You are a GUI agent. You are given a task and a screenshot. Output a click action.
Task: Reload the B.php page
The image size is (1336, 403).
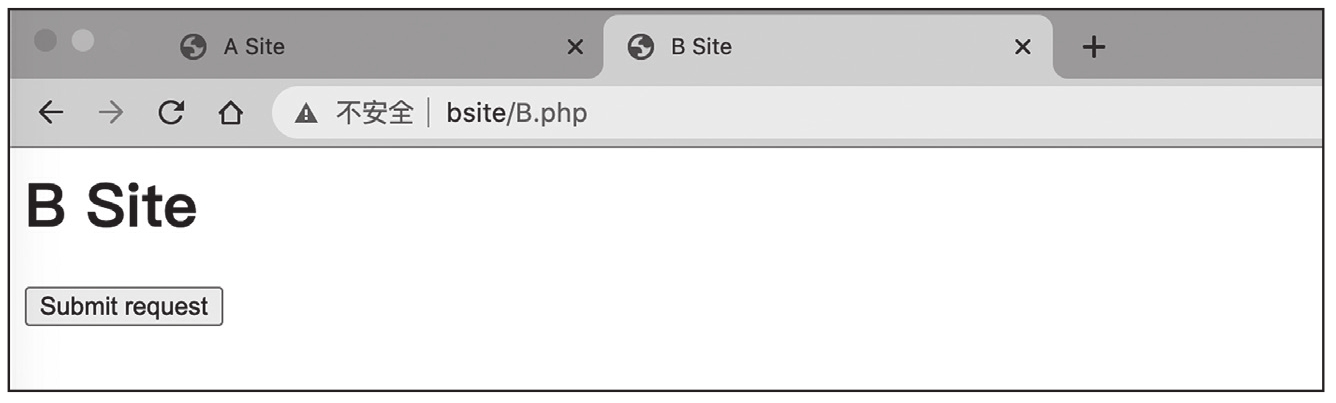click(171, 113)
